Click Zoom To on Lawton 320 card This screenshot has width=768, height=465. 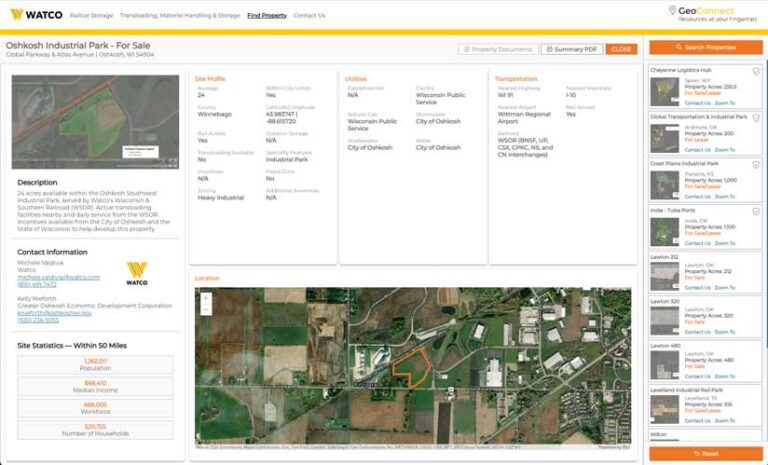click(x=725, y=332)
